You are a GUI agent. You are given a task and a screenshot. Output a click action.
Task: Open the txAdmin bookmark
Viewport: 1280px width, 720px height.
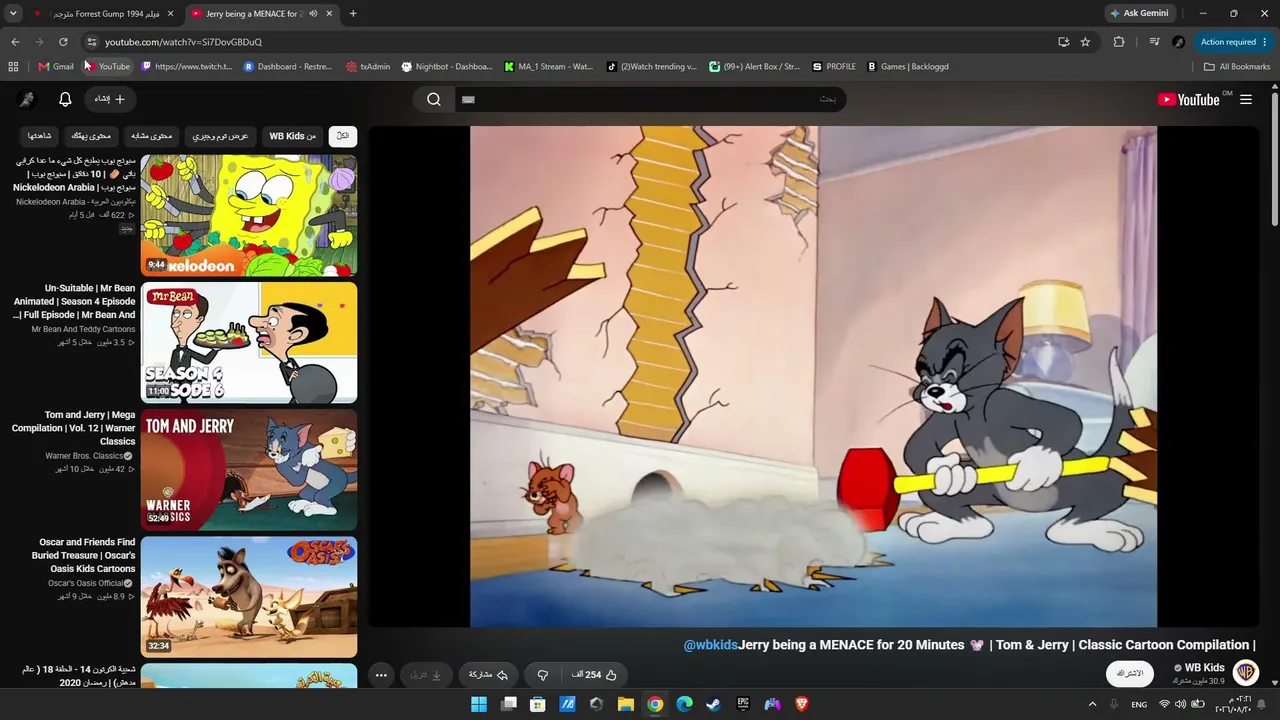point(368,67)
